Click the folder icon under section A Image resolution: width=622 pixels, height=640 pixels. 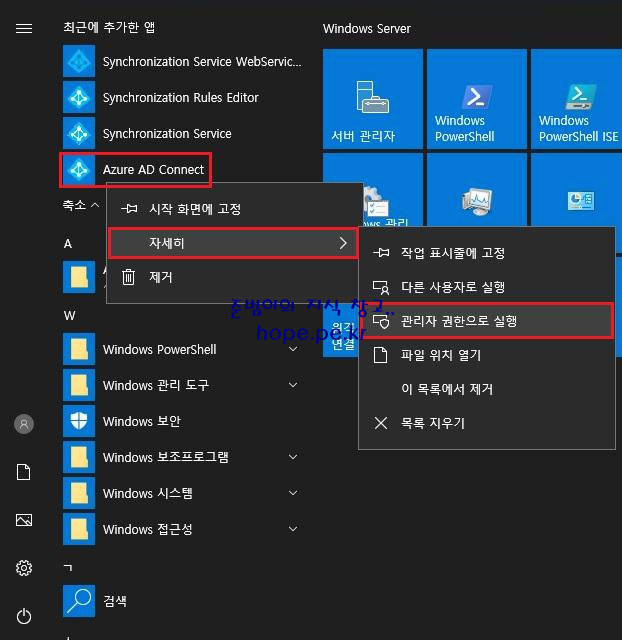(x=79, y=277)
